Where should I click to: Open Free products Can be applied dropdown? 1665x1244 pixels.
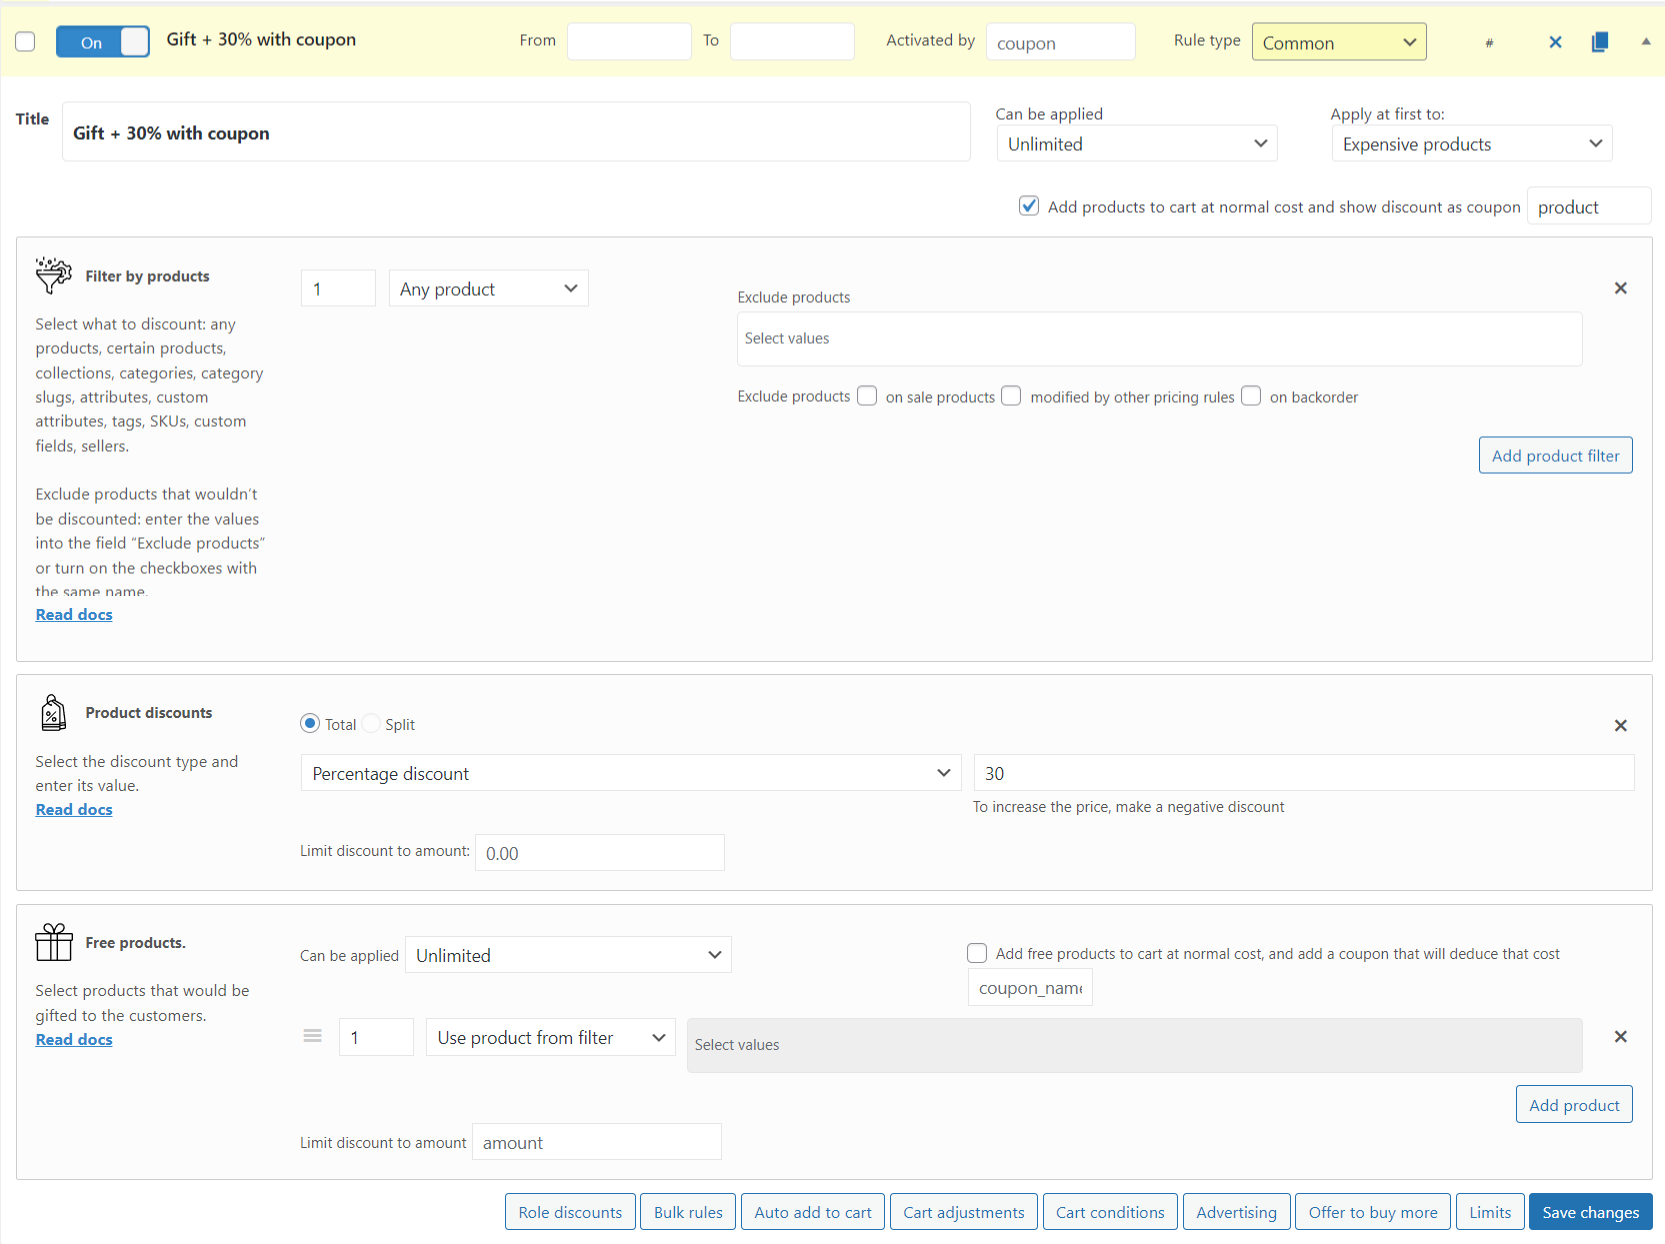click(568, 955)
